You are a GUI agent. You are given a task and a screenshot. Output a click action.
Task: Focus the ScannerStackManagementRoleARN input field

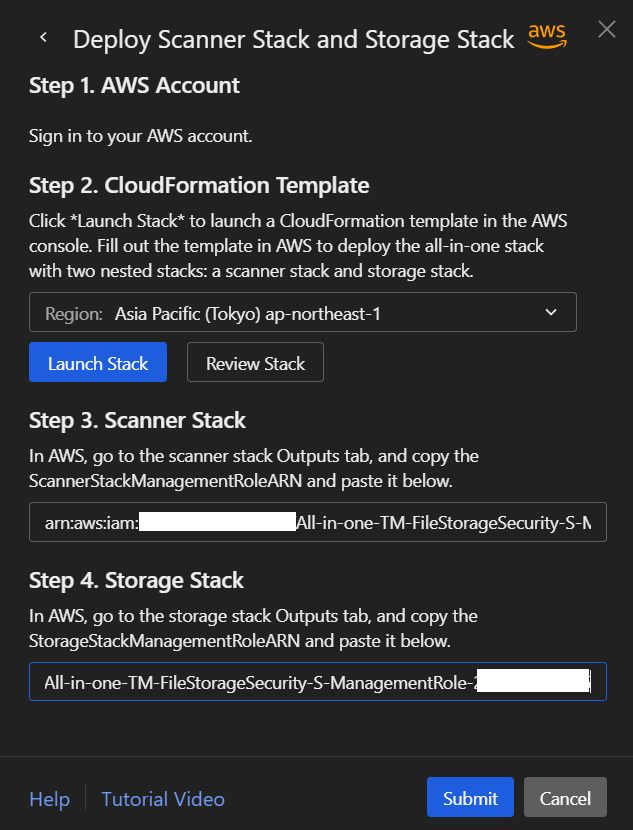[317, 521]
